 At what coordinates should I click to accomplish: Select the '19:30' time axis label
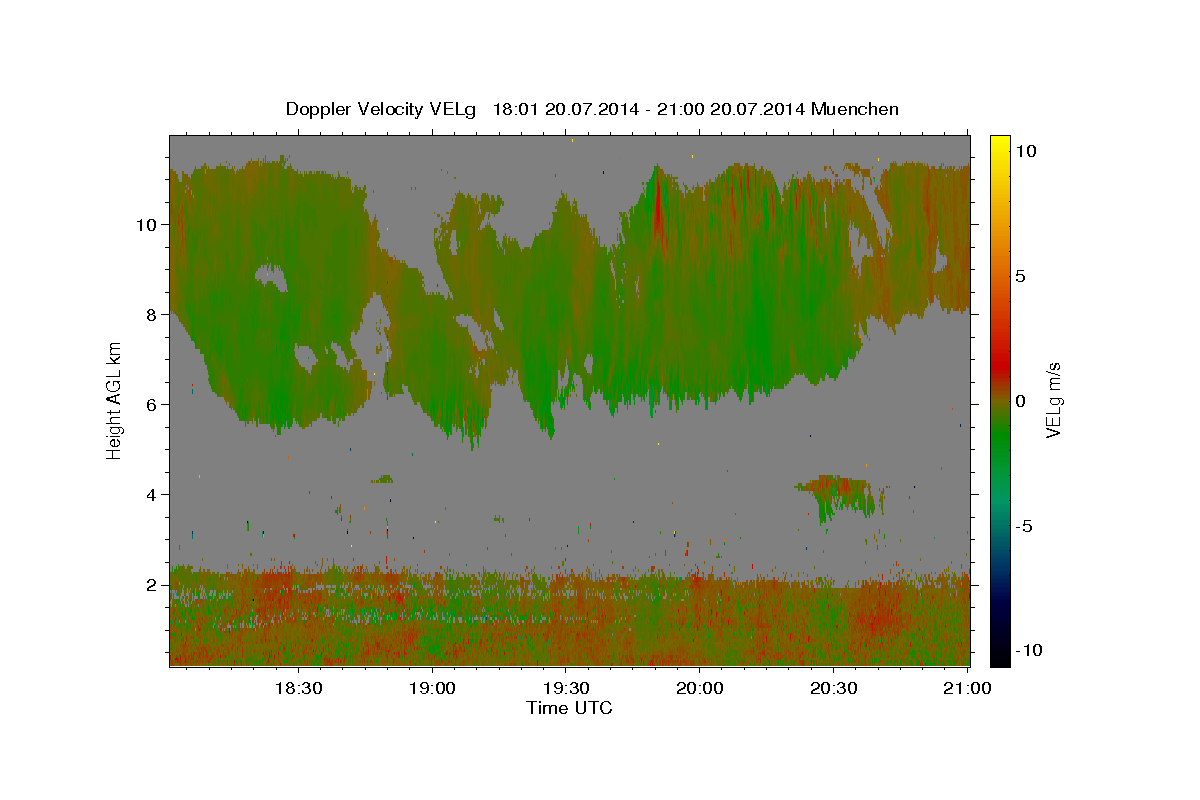[566, 688]
